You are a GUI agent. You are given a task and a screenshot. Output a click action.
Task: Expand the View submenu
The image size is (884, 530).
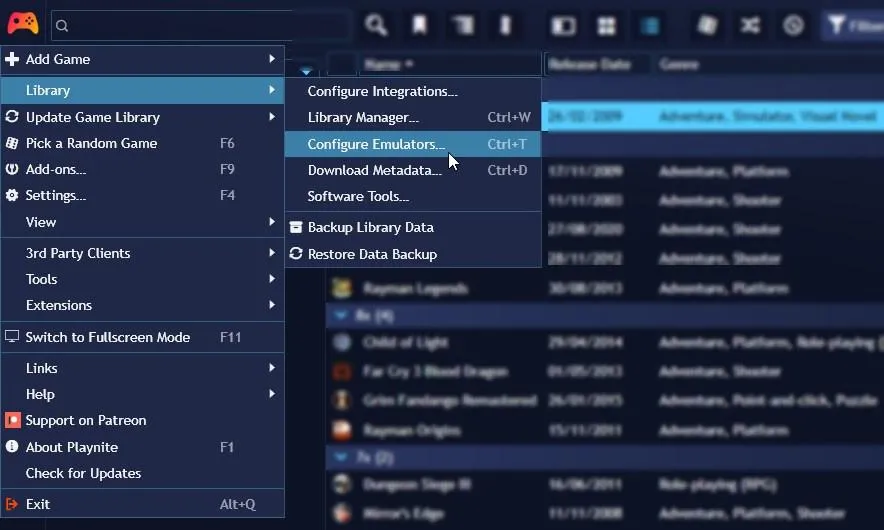[x=142, y=222]
